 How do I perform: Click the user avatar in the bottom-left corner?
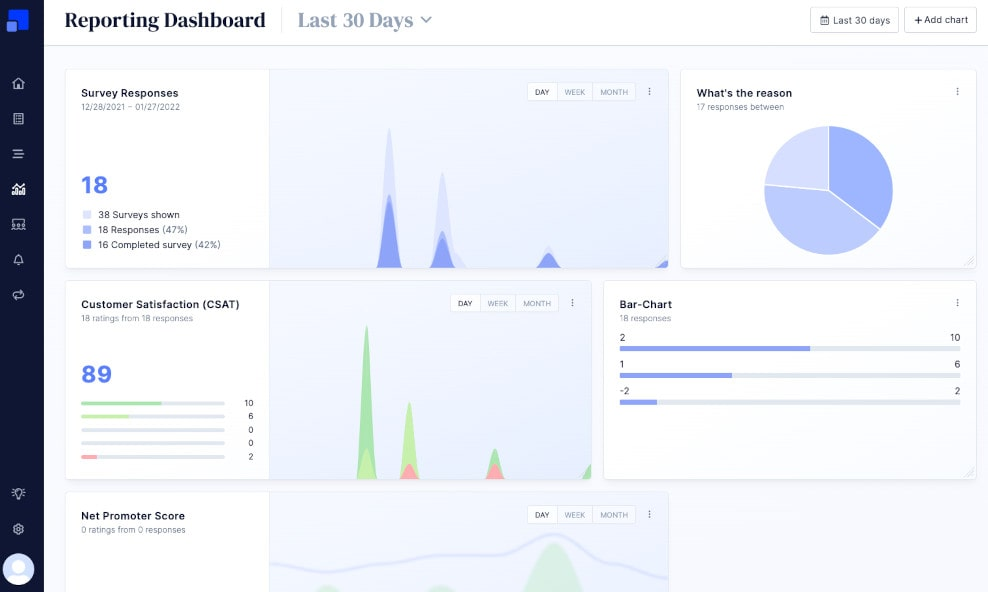18,569
